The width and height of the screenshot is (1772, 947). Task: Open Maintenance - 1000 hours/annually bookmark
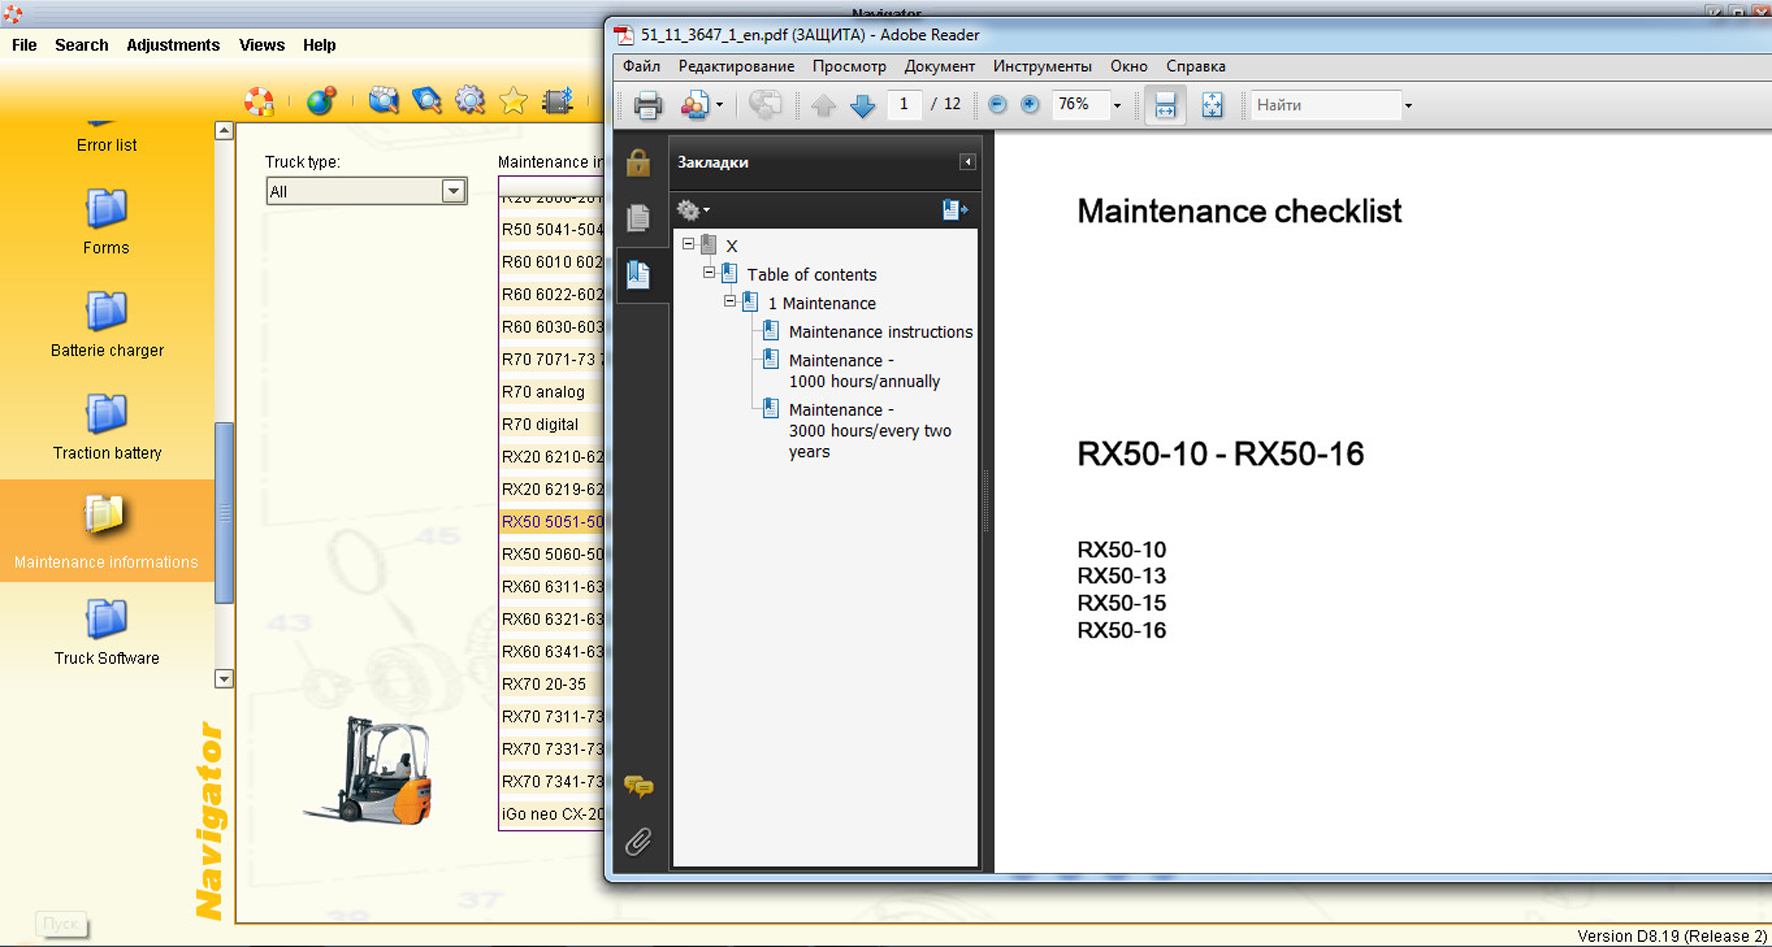click(x=863, y=371)
